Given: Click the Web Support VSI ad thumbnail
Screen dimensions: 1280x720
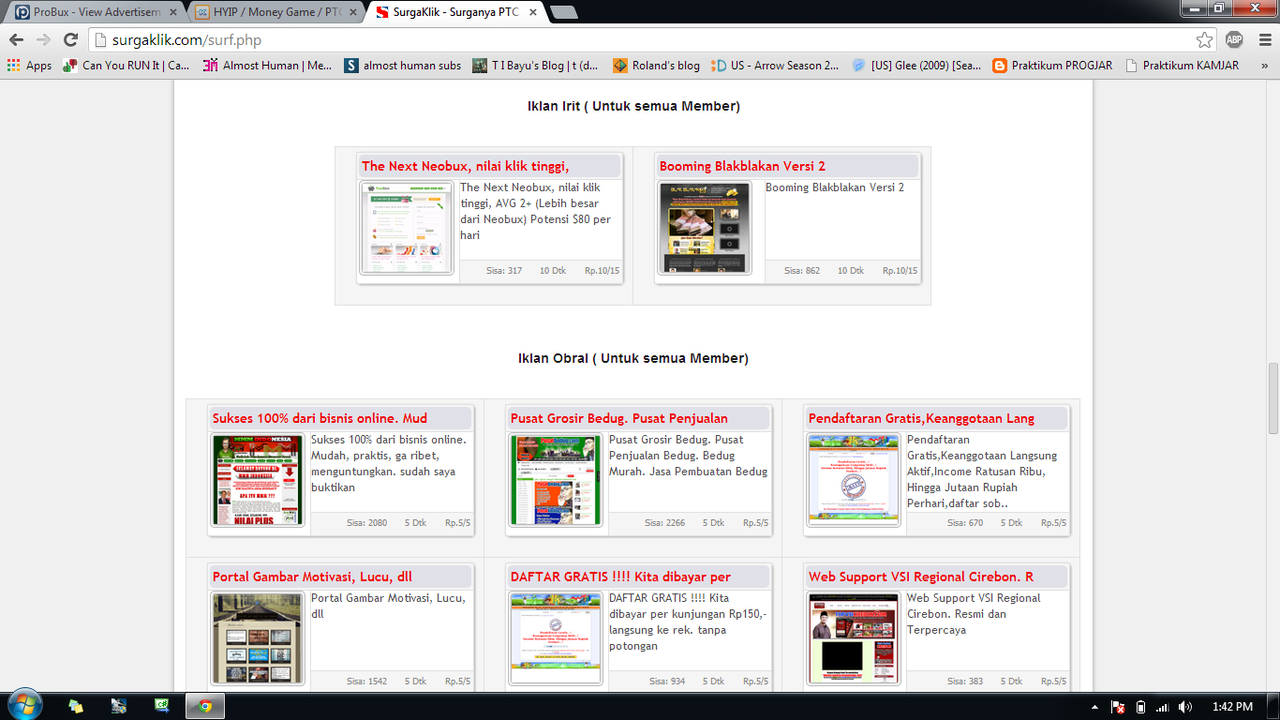Looking at the screenshot, I should tap(854, 639).
